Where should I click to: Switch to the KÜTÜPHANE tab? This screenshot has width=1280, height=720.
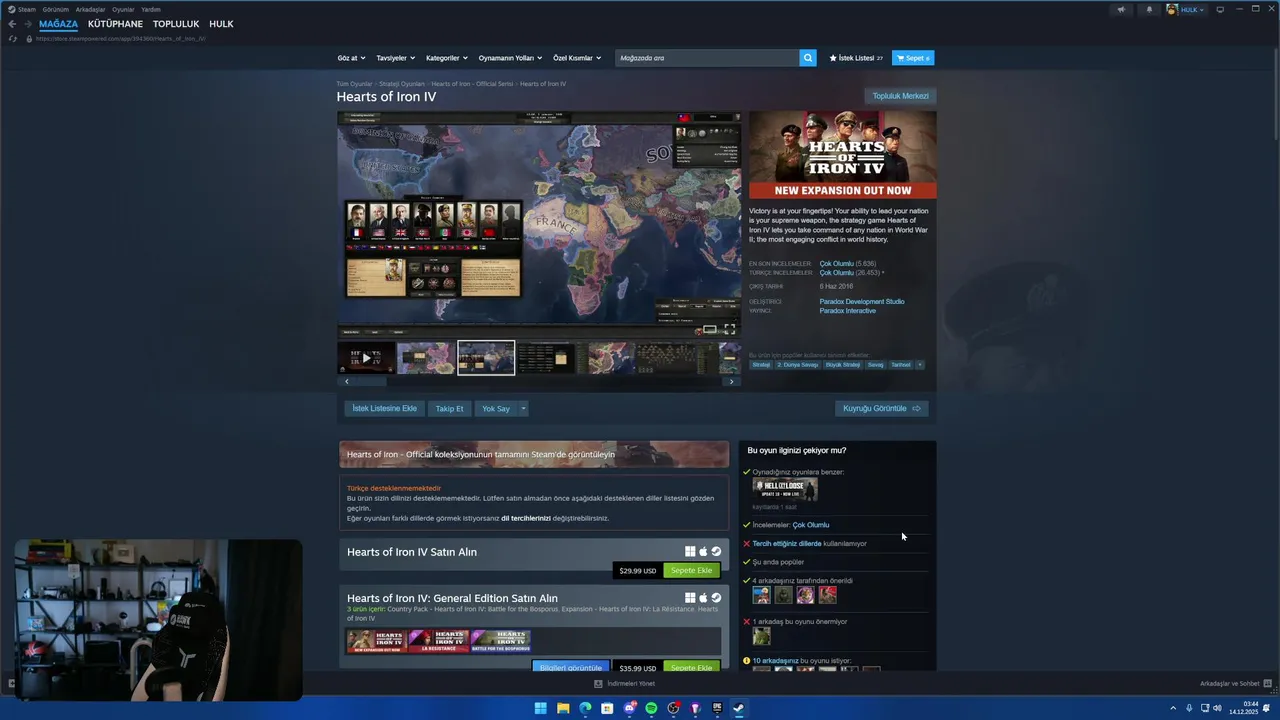click(x=115, y=24)
